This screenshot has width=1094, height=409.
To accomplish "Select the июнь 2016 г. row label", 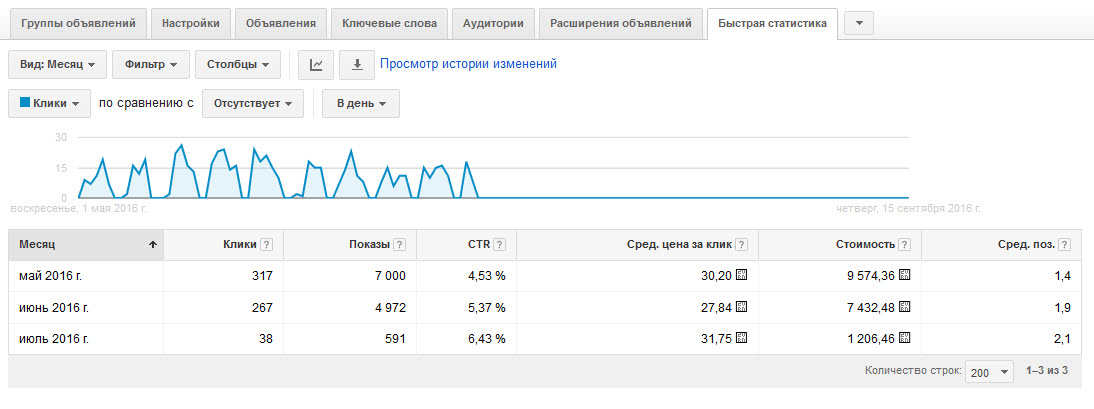I will [54, 307].
